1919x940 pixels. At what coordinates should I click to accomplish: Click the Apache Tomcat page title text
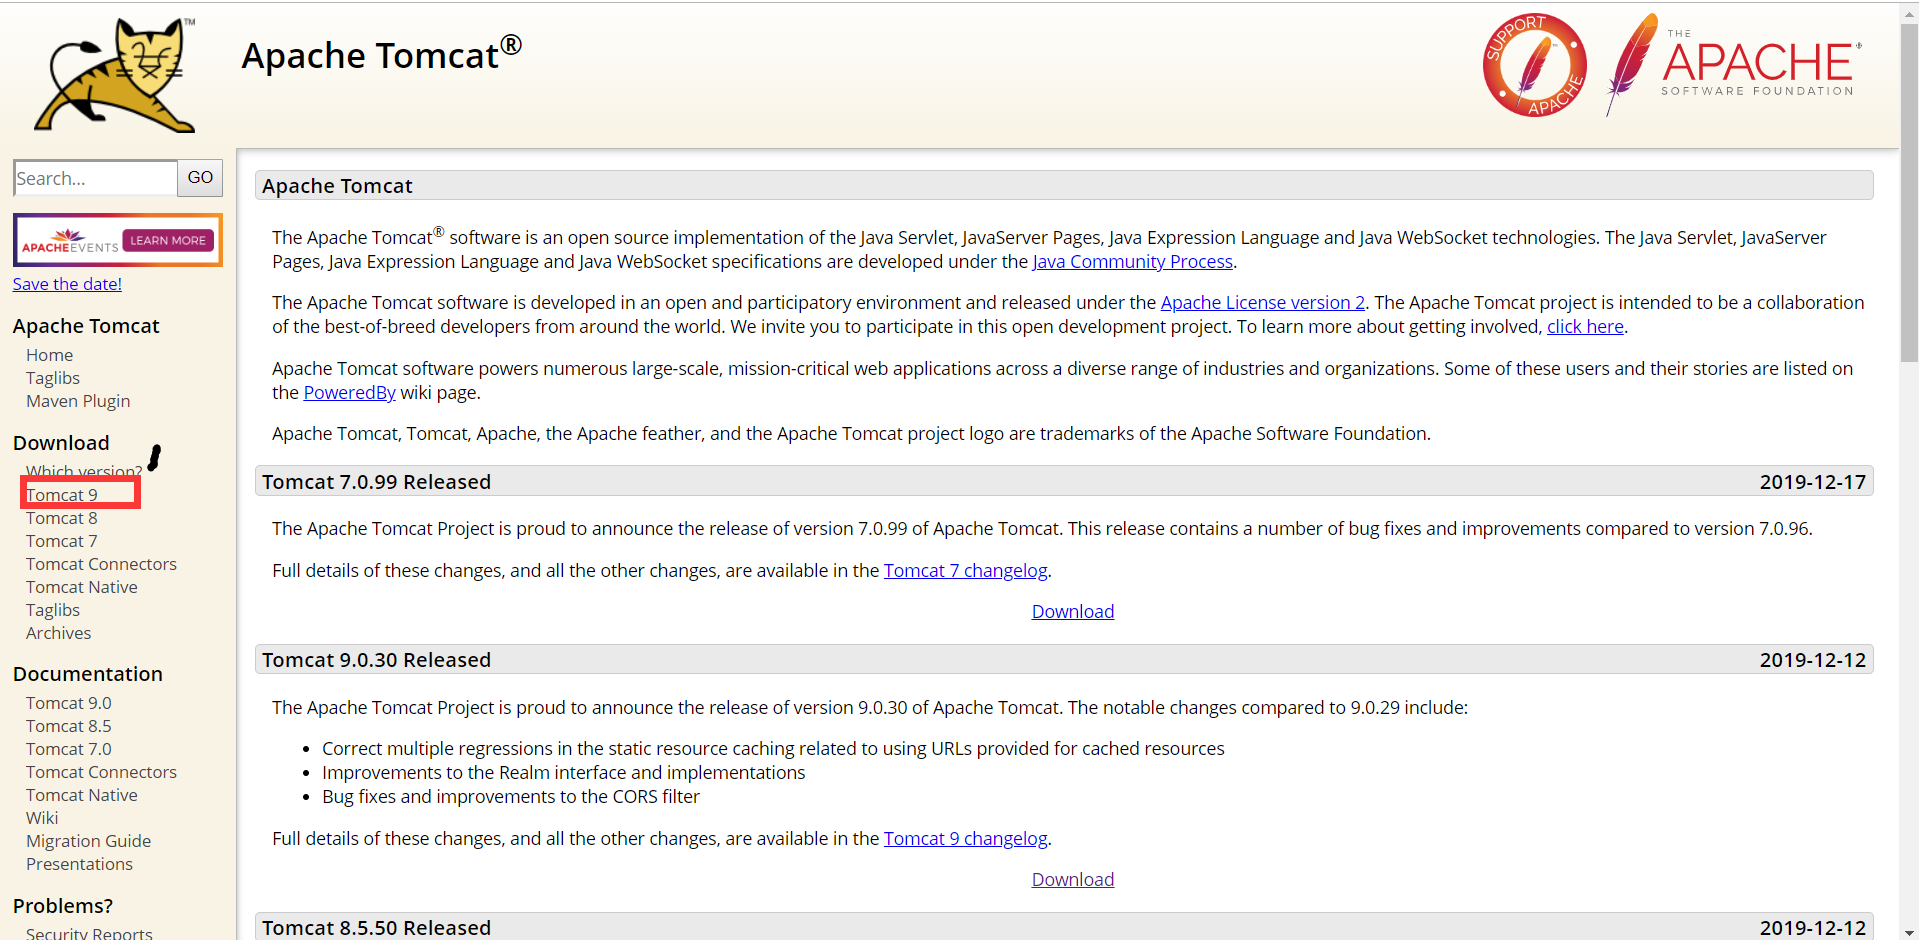coord(381,55)
